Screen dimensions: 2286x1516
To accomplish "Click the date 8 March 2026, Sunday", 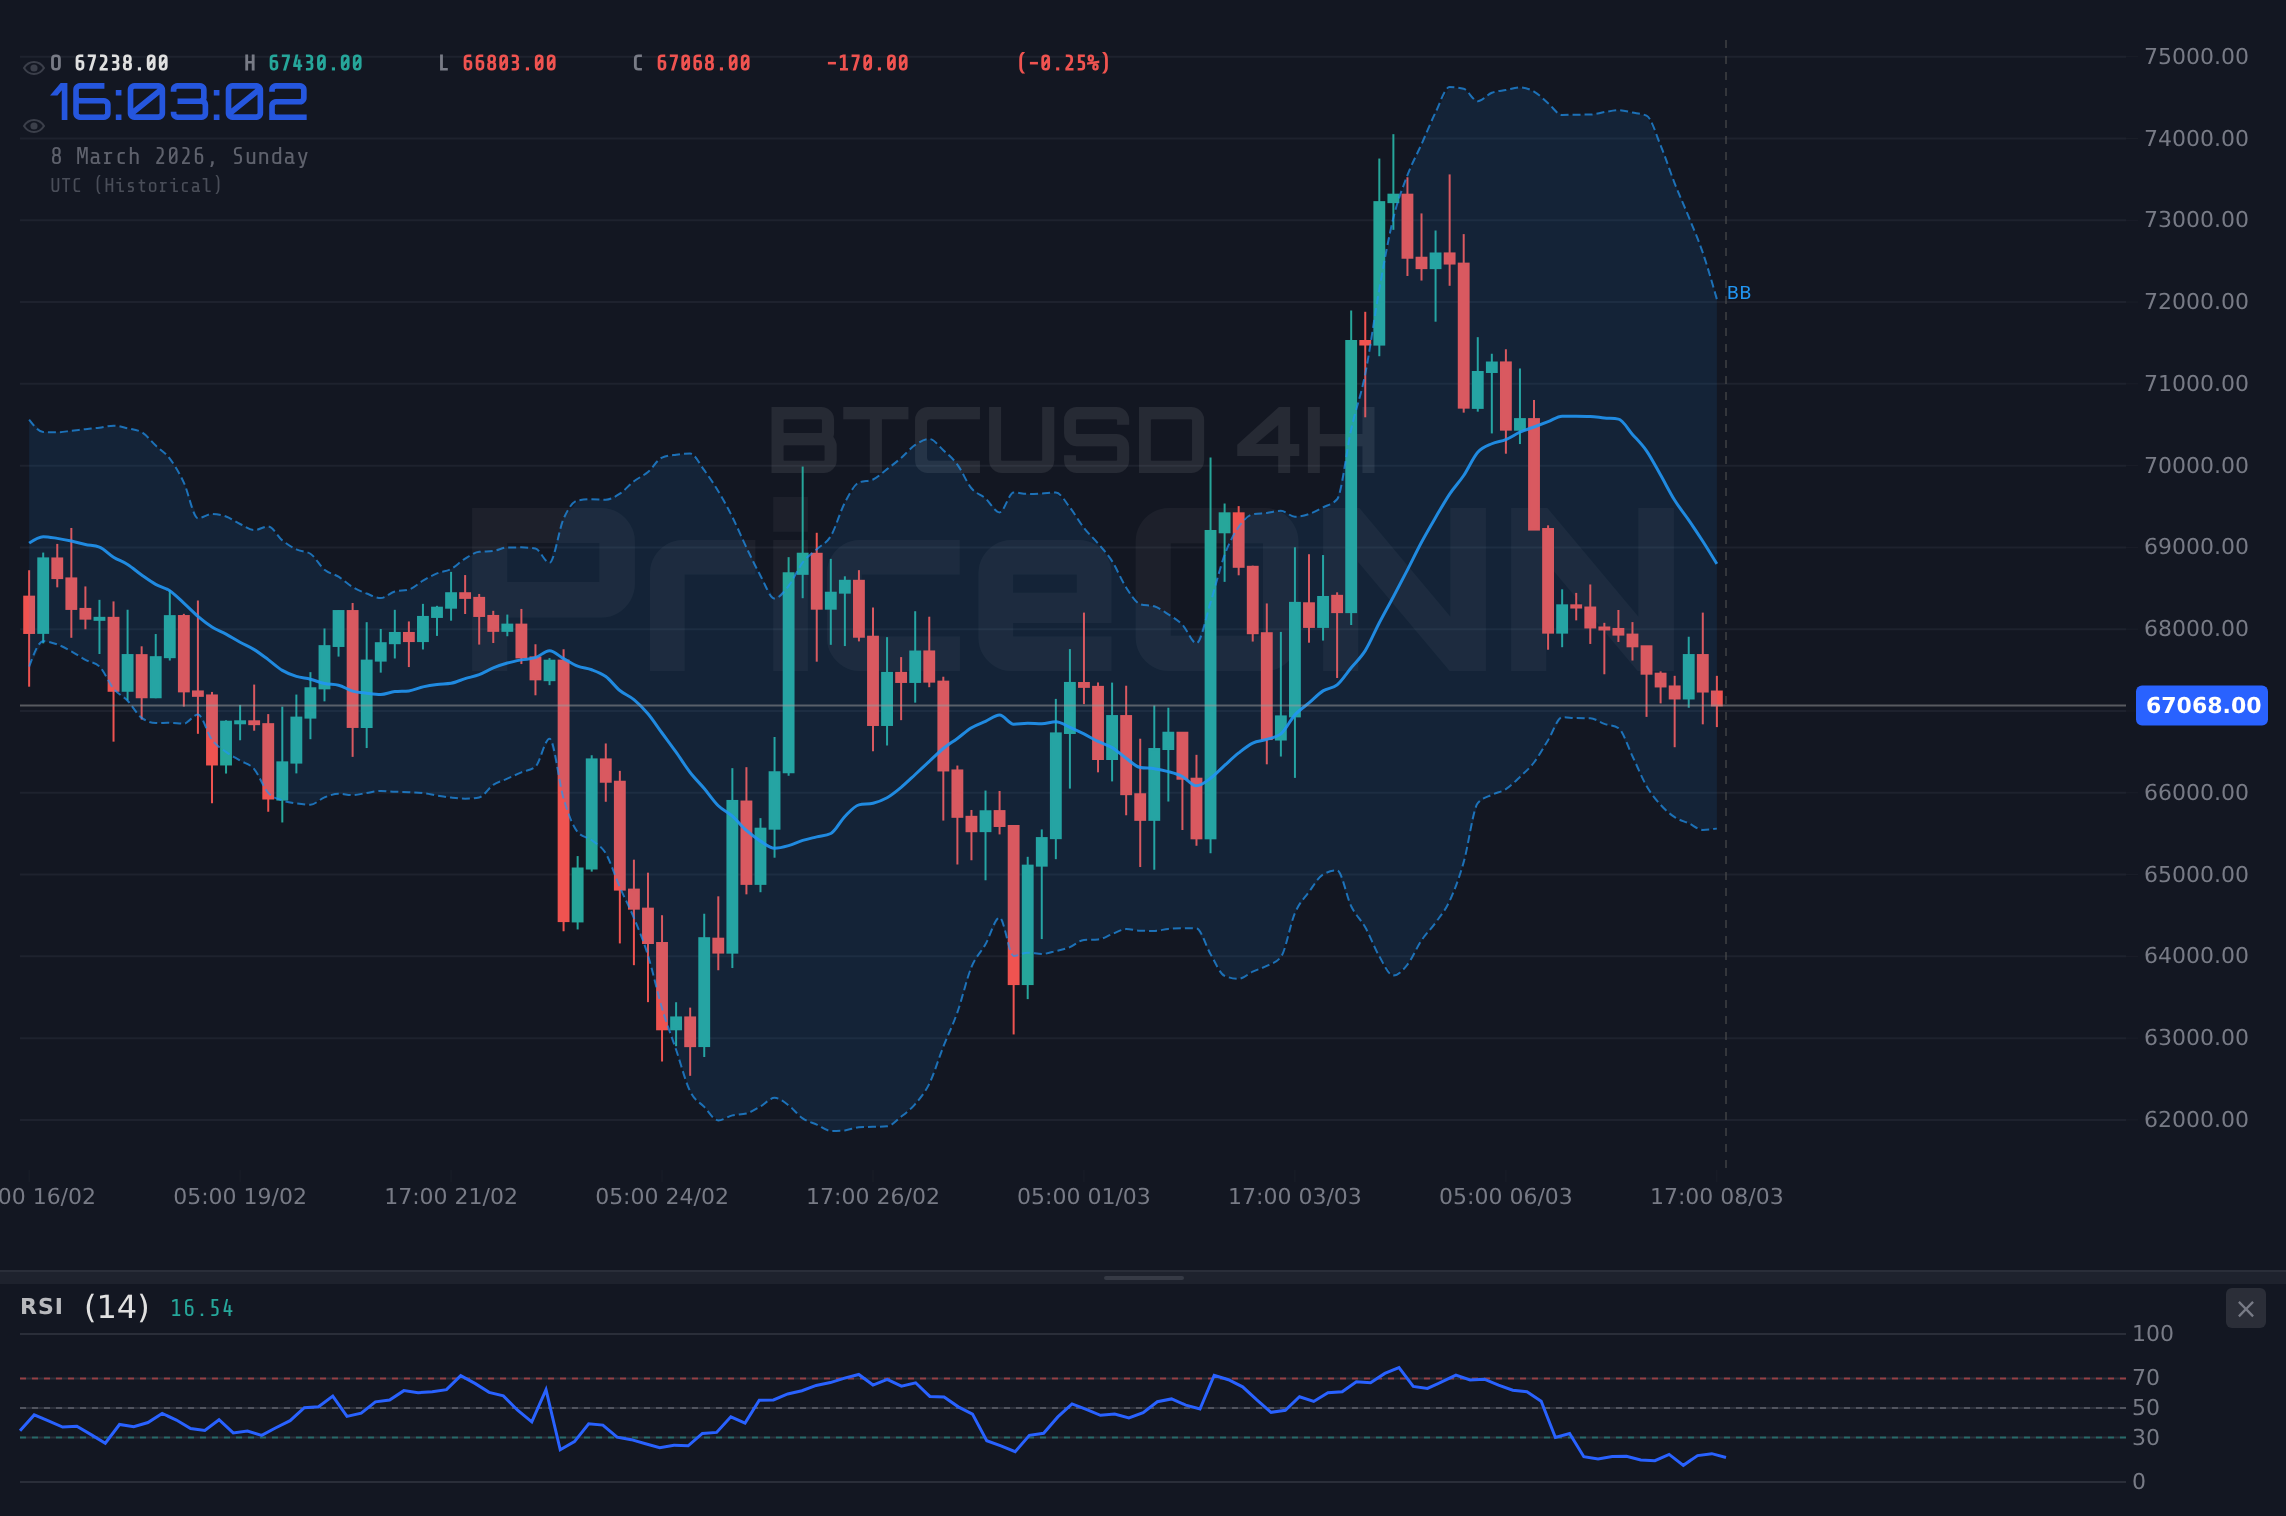I will click(180, 157).
